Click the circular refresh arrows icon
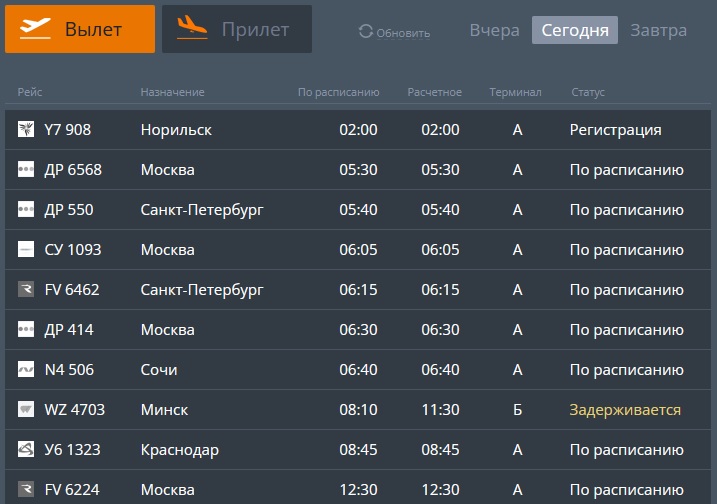 click(366, 31)
